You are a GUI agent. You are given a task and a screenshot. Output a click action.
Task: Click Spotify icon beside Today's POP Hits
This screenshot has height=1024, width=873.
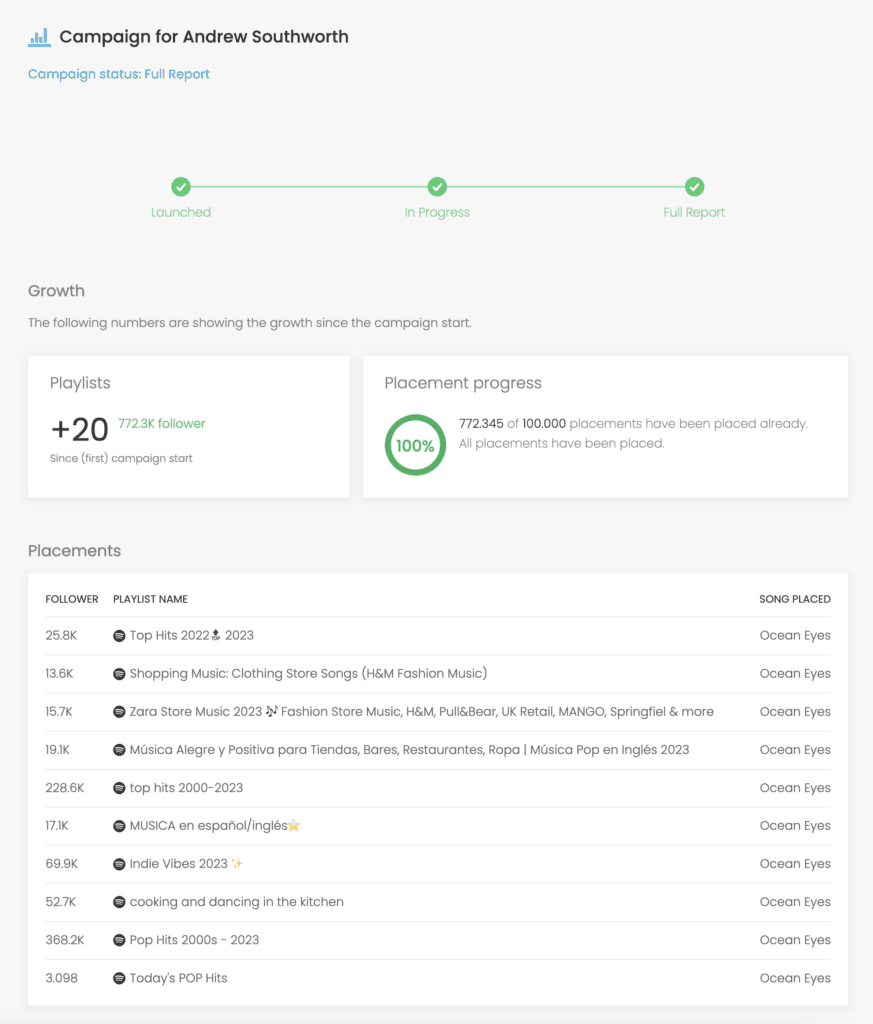point(119,978)
